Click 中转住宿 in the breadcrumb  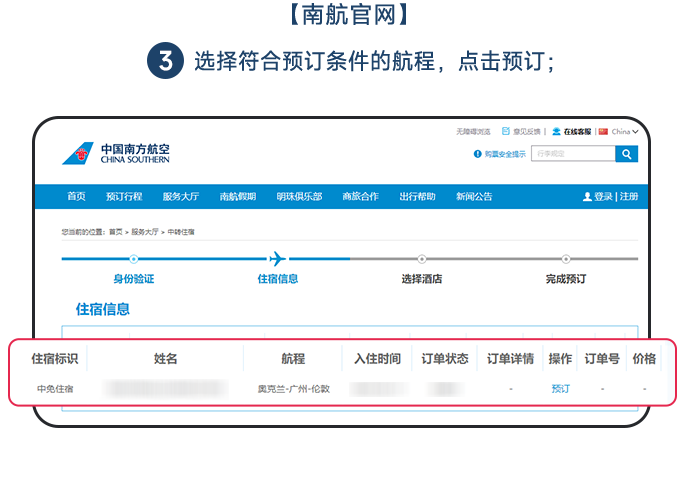coord(181,232)
